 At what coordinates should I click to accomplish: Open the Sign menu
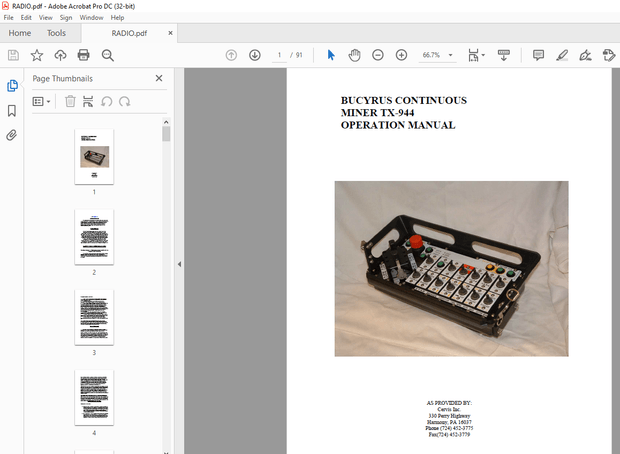click(66, 17)
